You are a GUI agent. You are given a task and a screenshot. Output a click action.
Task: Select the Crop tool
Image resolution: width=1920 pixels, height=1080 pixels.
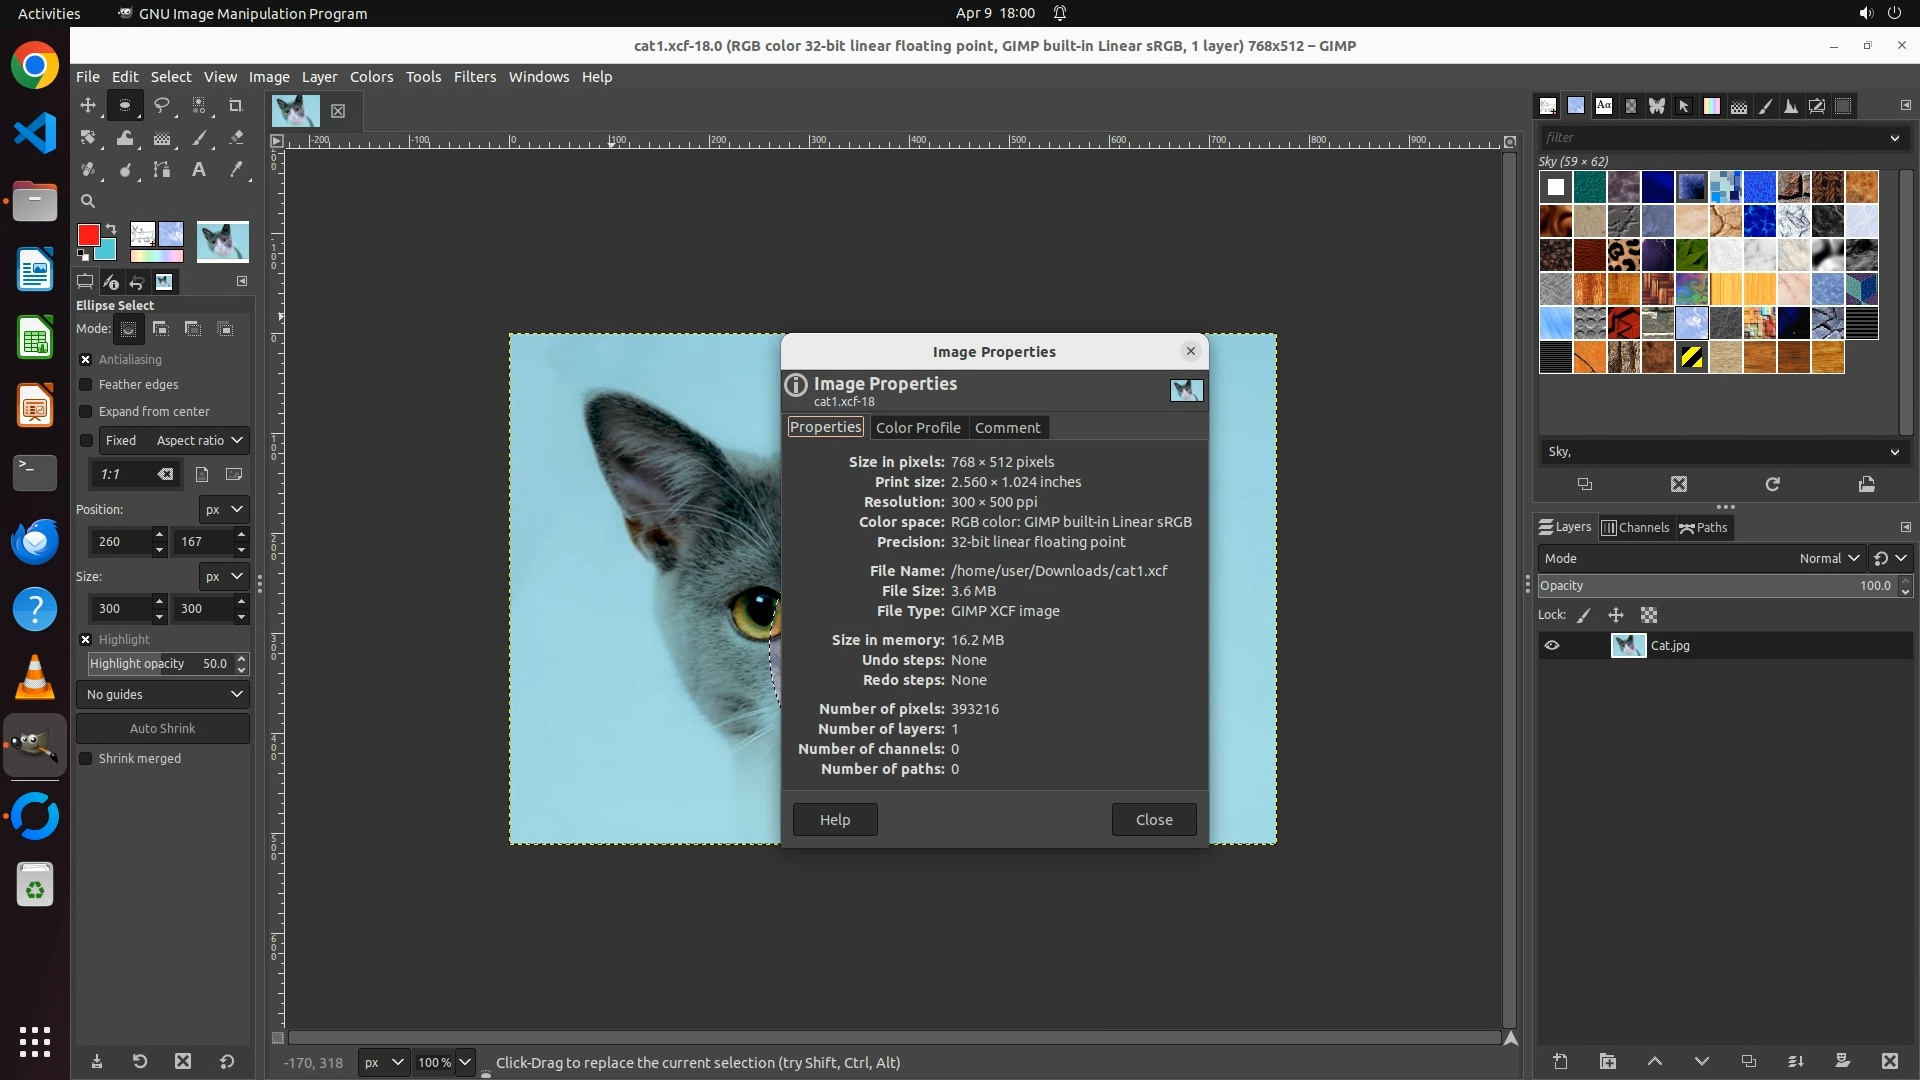(236, 105)
